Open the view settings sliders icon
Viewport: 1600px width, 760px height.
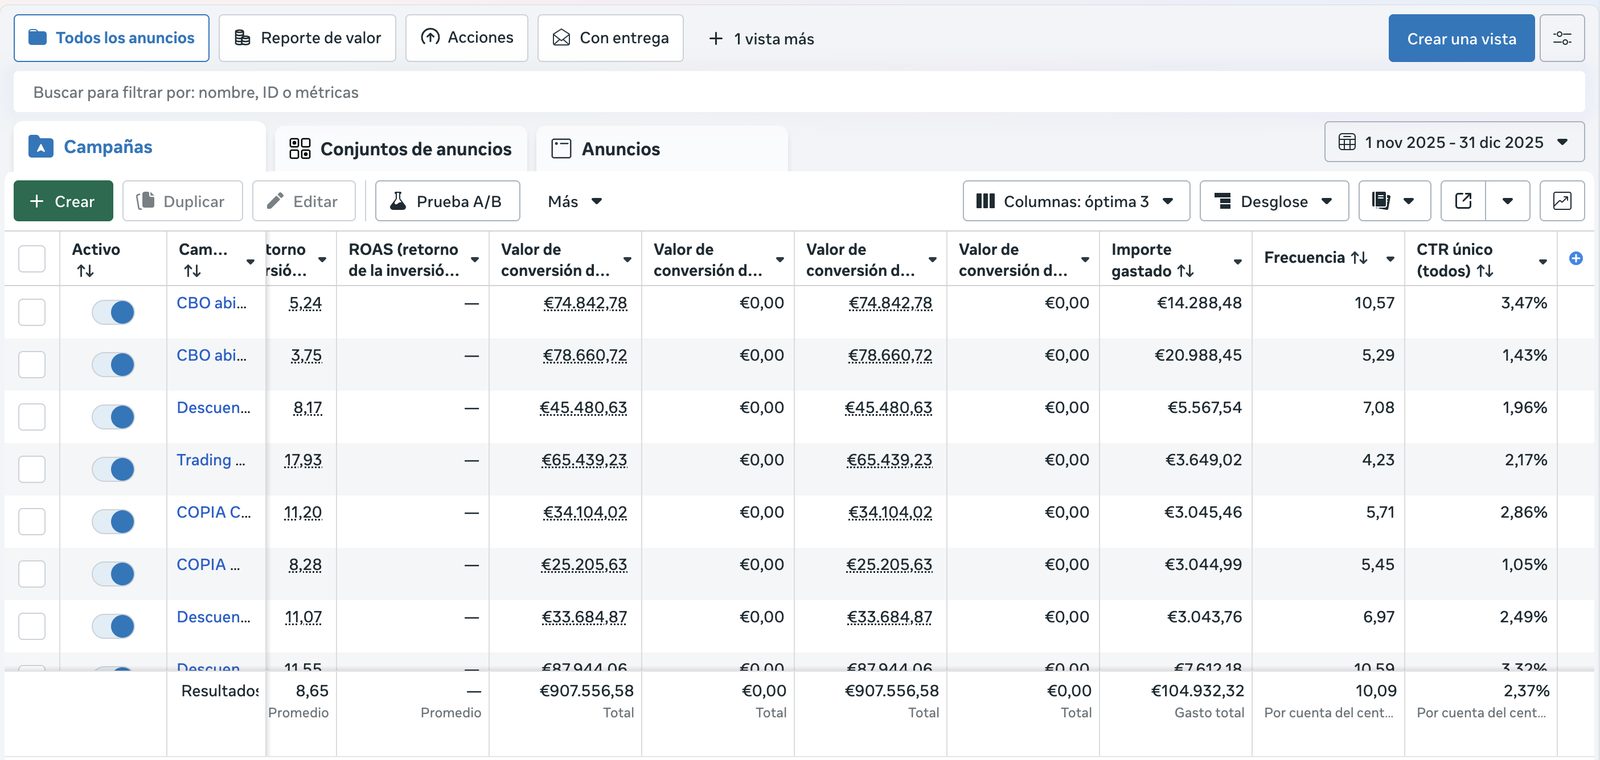[x=1562, y=38]
